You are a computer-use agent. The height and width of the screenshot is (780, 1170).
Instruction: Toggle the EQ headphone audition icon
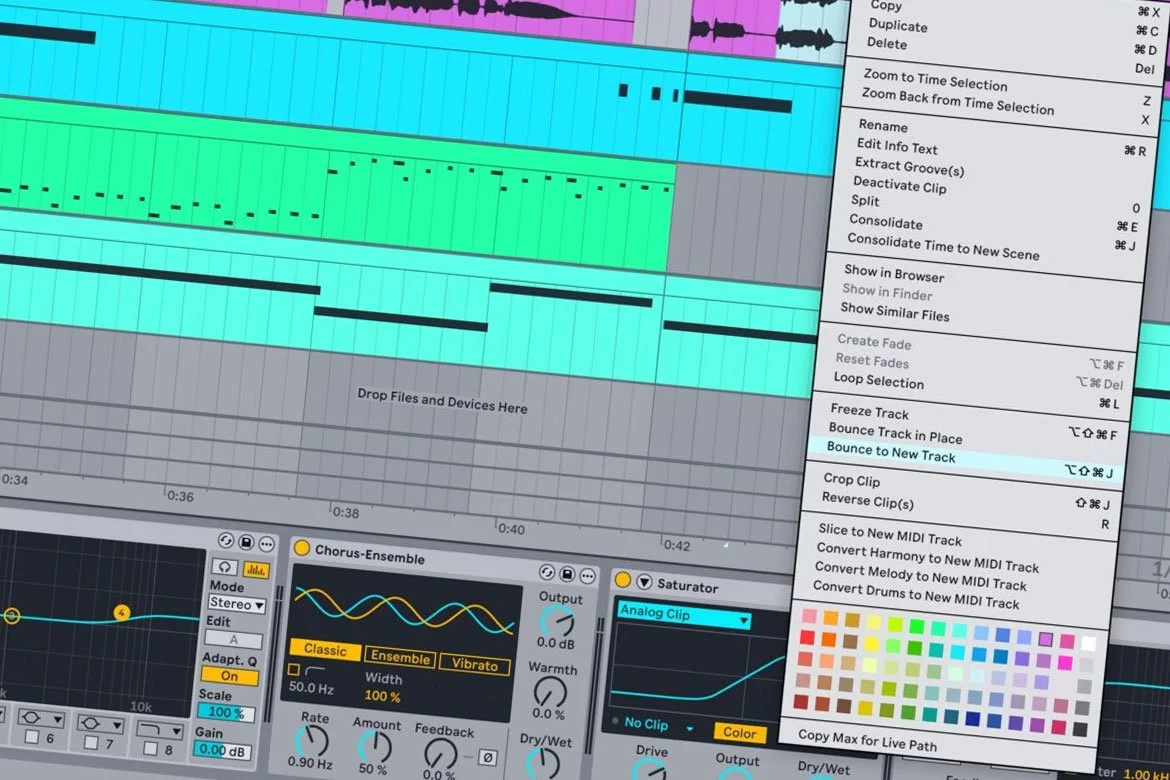tap(225, 567)
